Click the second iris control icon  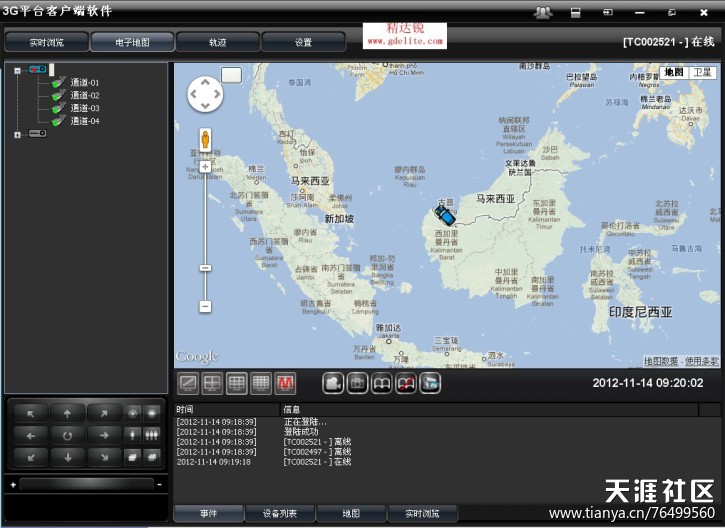(x=151, y=413)
